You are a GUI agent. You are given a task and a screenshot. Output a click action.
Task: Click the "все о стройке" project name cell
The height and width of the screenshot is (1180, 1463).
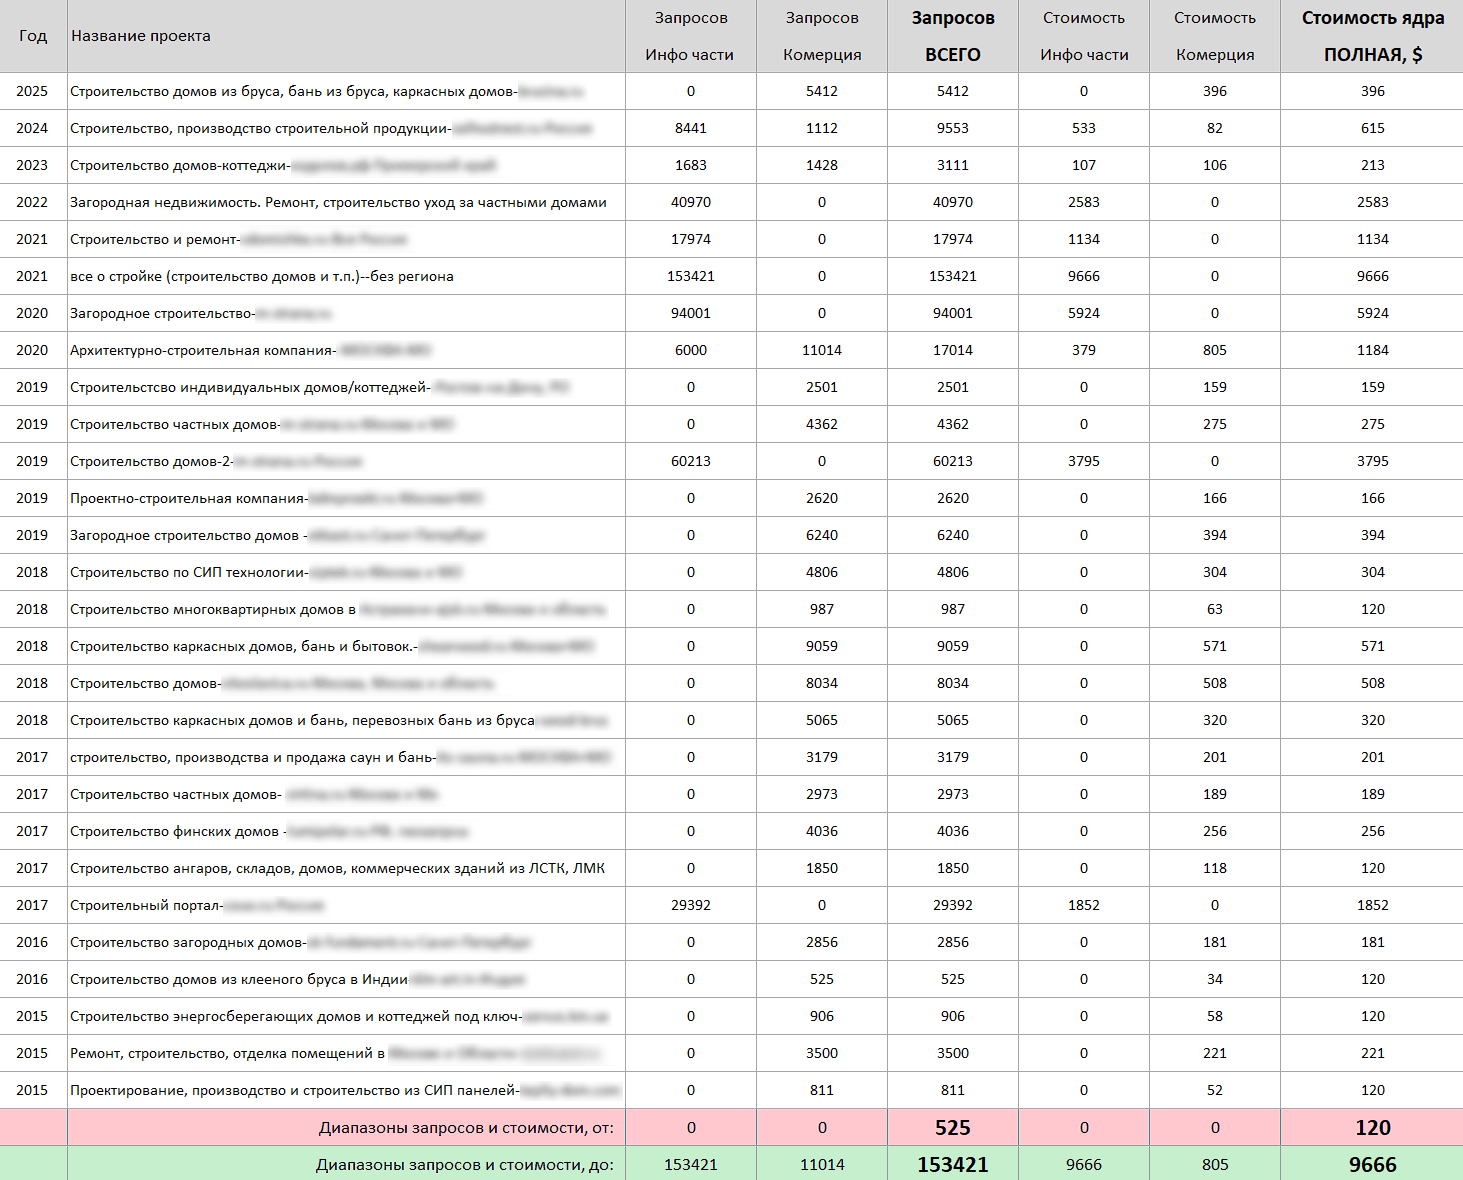(x=262, y=276)
